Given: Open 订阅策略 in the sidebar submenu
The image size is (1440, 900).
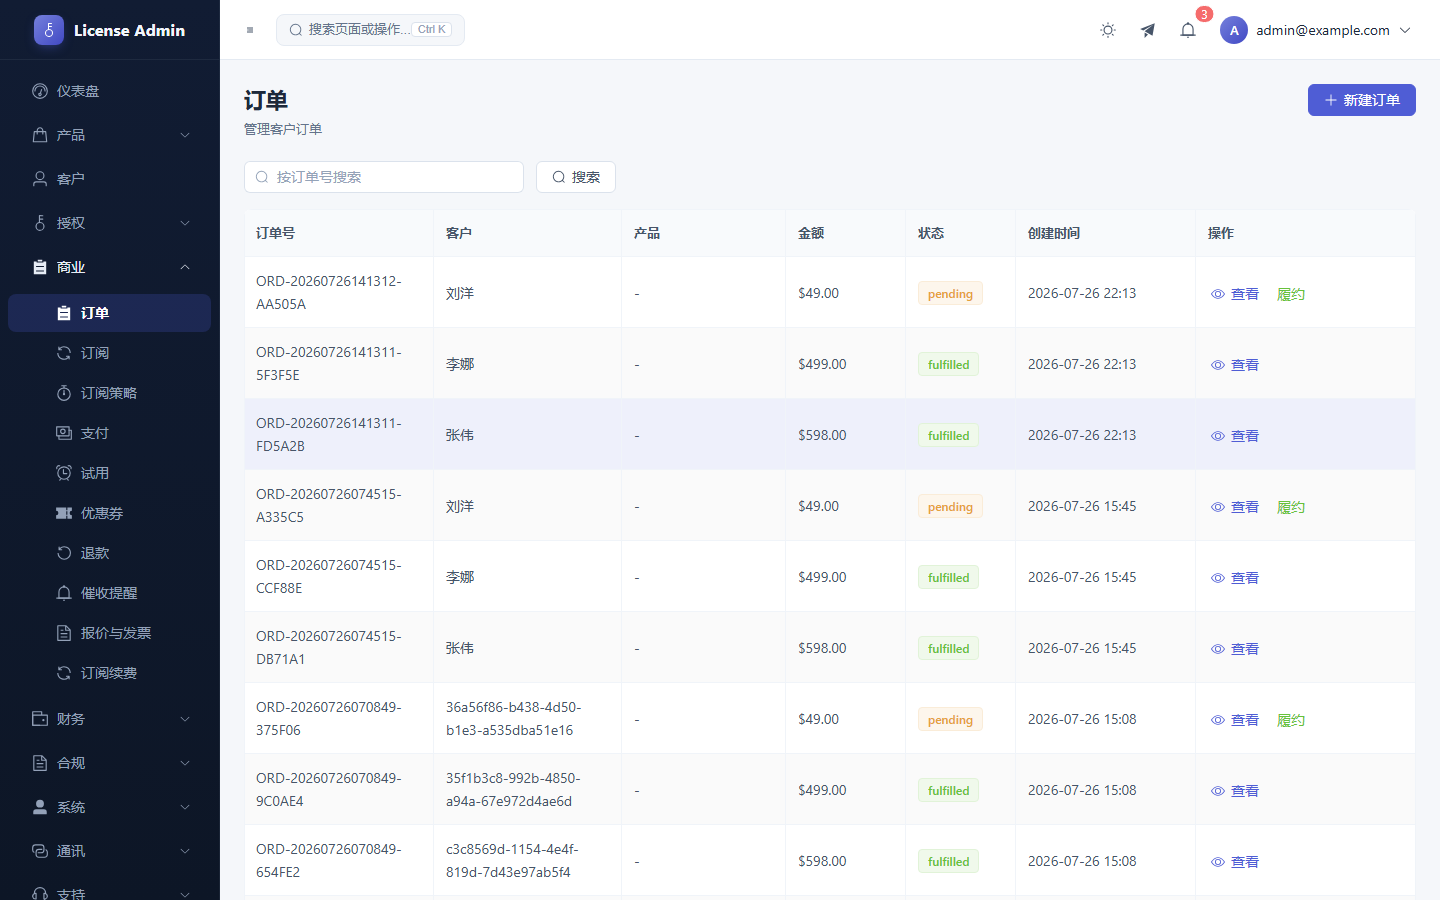Looking at the screenshot, I should coord(110,393).
